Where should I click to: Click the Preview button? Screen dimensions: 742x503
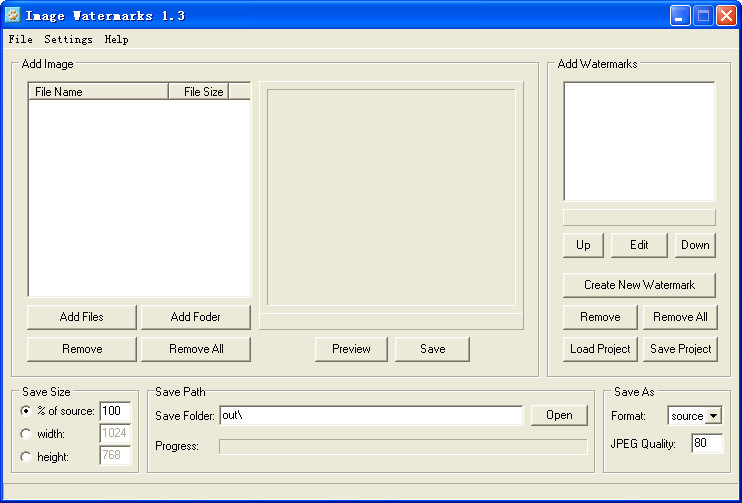click(x=351, y=349)
